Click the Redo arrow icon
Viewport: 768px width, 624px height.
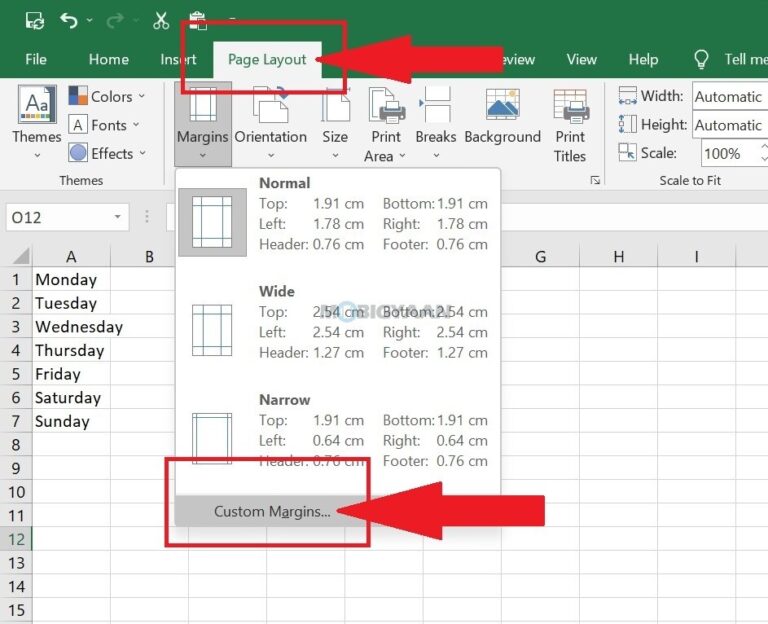point(116,21)
